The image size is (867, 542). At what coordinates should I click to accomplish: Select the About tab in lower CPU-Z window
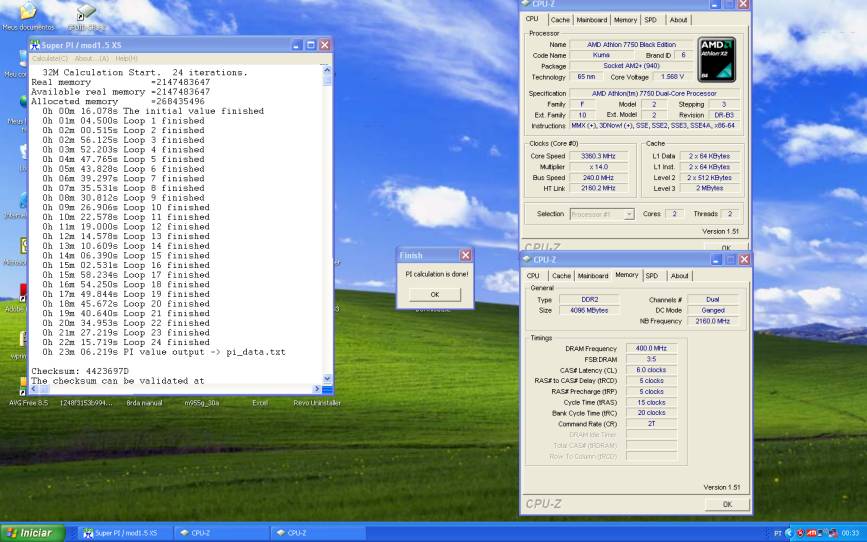coord(680,275)
